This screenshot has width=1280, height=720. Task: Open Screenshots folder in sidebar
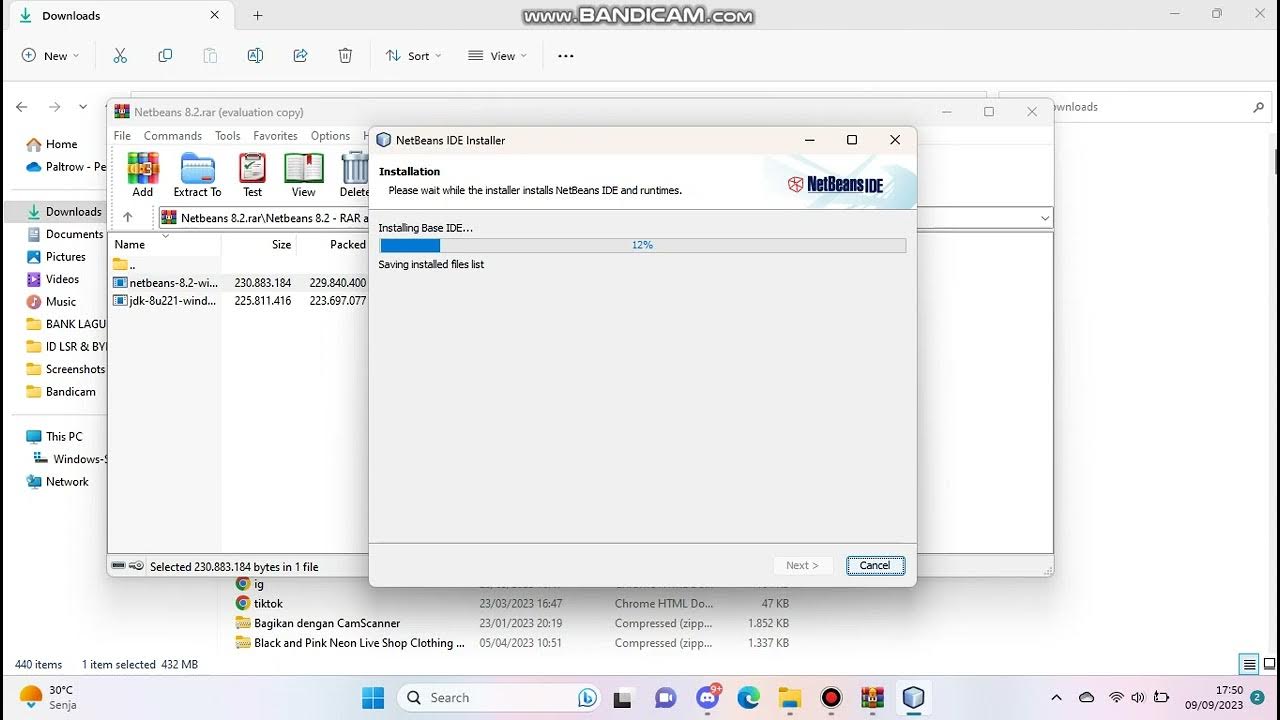65,369
